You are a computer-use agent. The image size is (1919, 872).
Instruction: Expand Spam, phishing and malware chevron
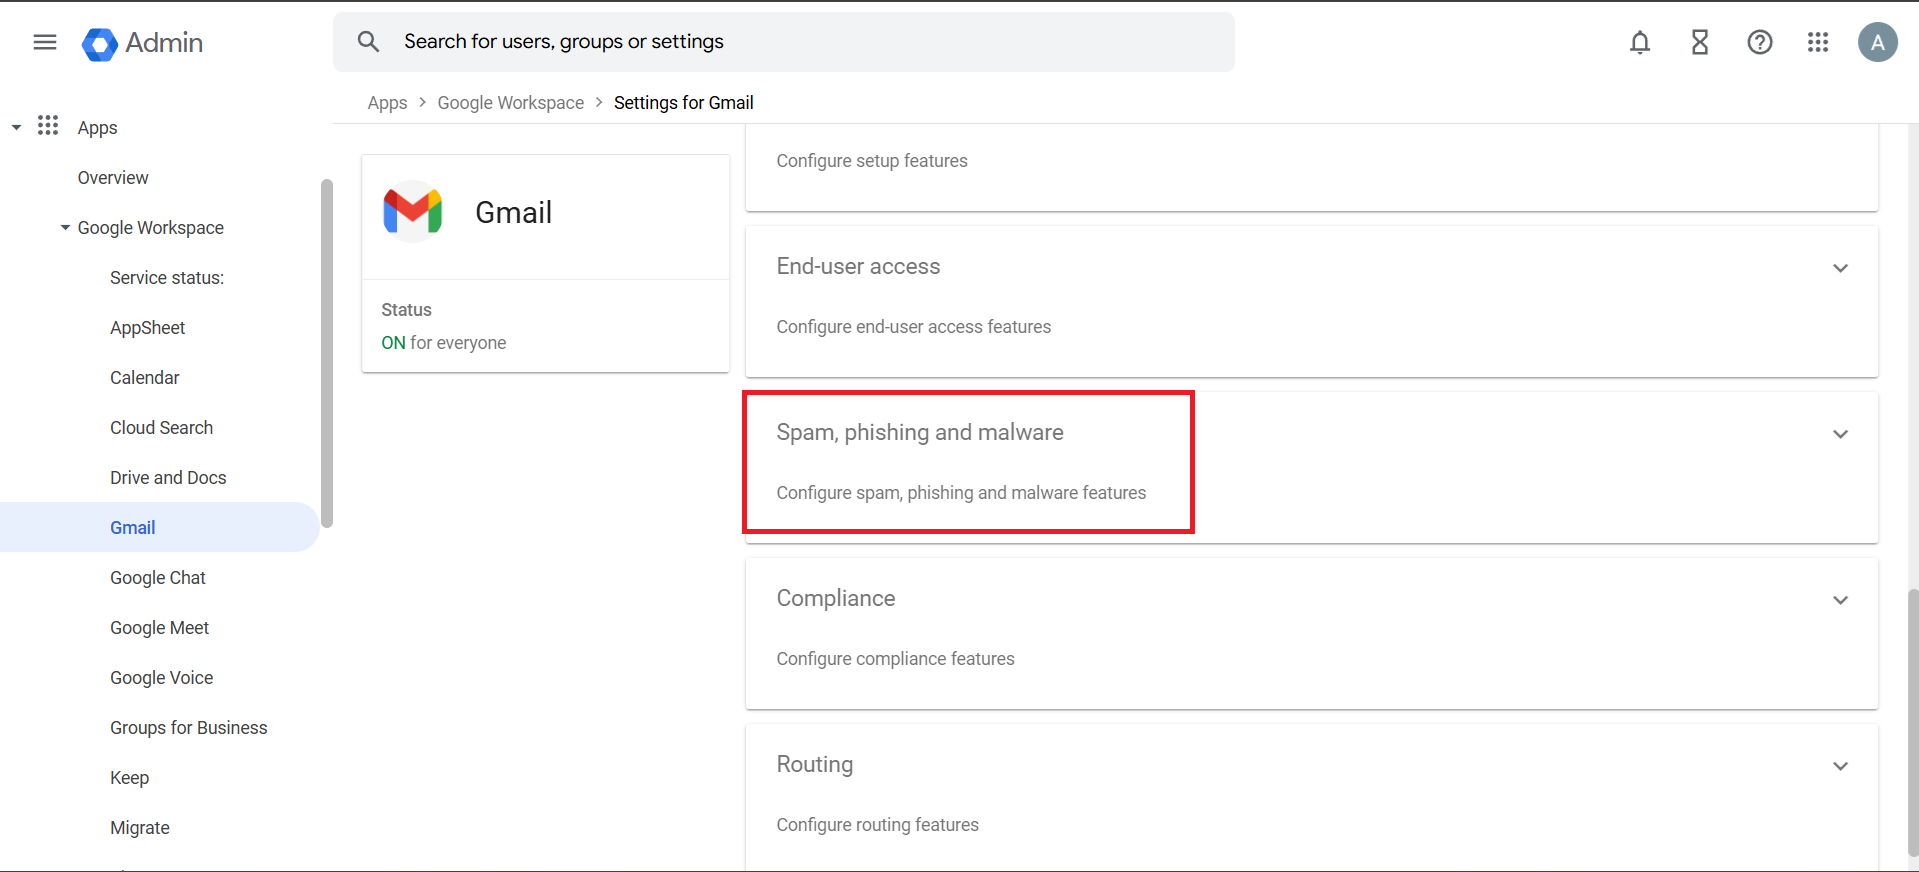pos(1840,434)
